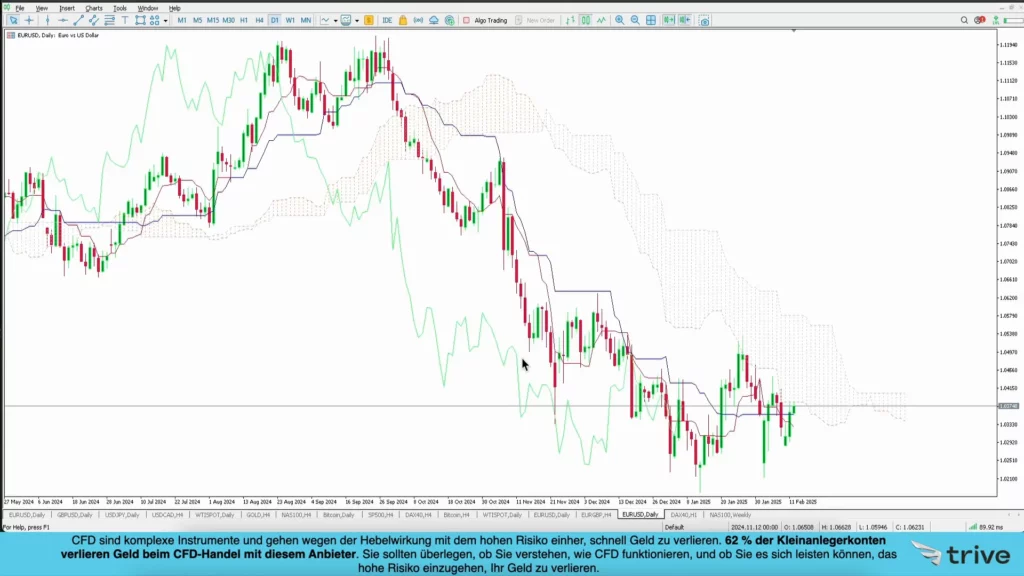Viewport: 1024px width, 576px height.
Task: Click the tile windows grid icon
Action: [x=651, y=20]
